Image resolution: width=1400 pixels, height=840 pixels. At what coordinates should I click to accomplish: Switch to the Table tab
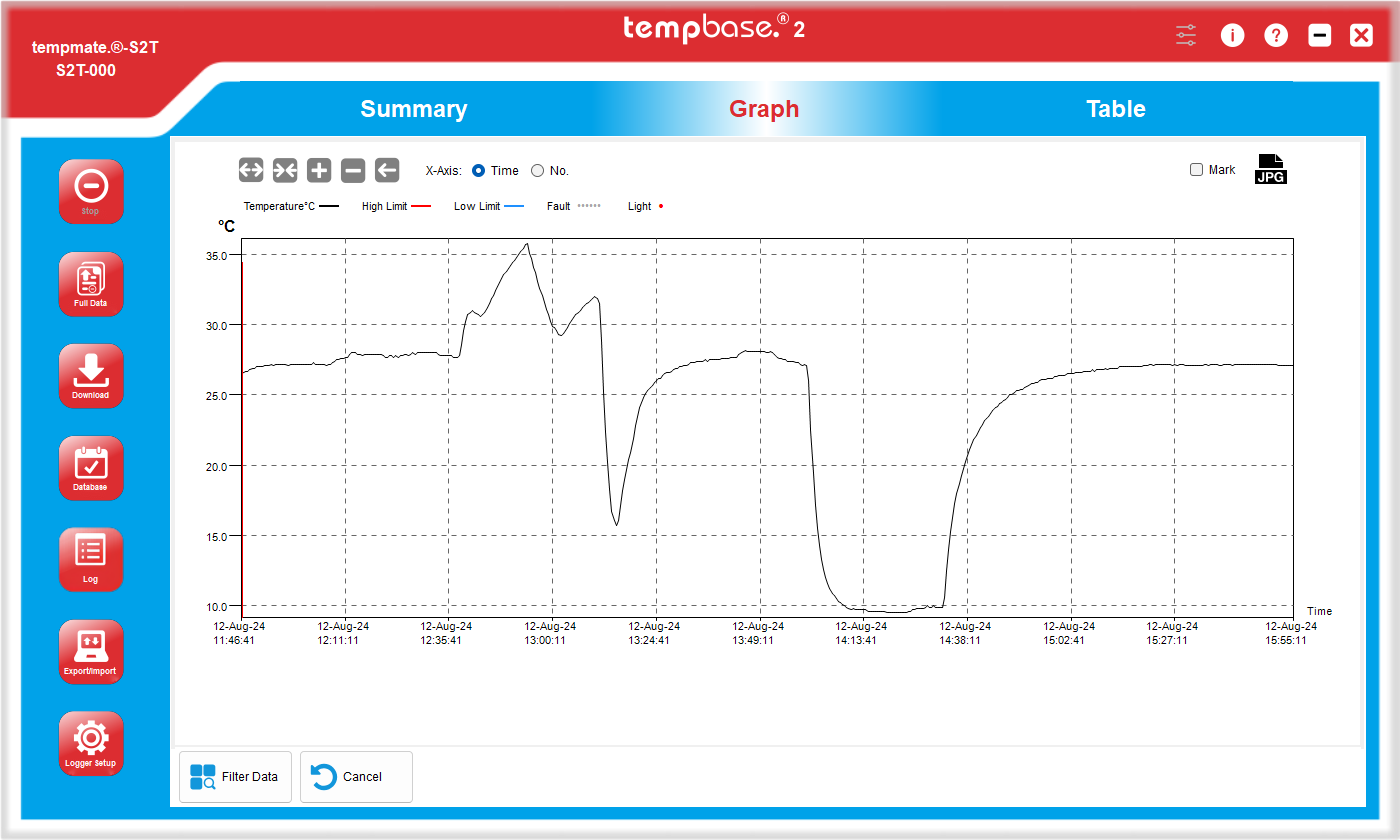1115,109
